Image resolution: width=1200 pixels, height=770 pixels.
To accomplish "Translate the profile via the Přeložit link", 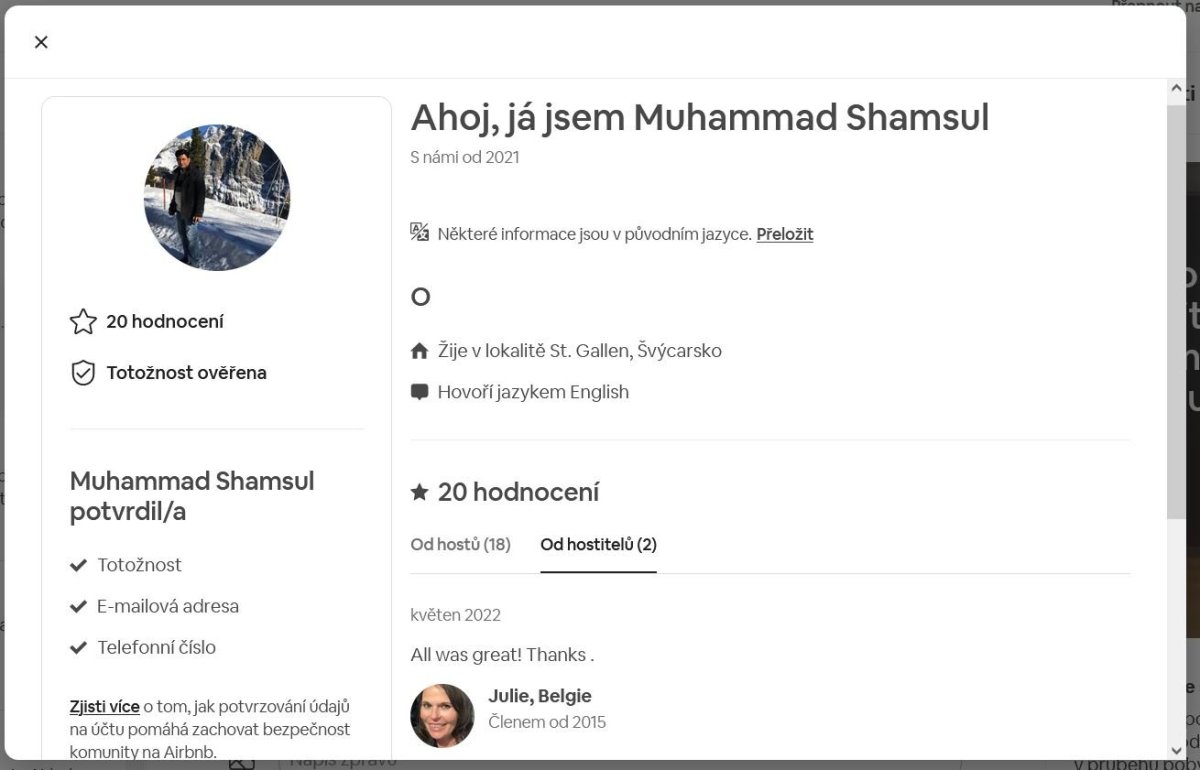I will (784, 234).
